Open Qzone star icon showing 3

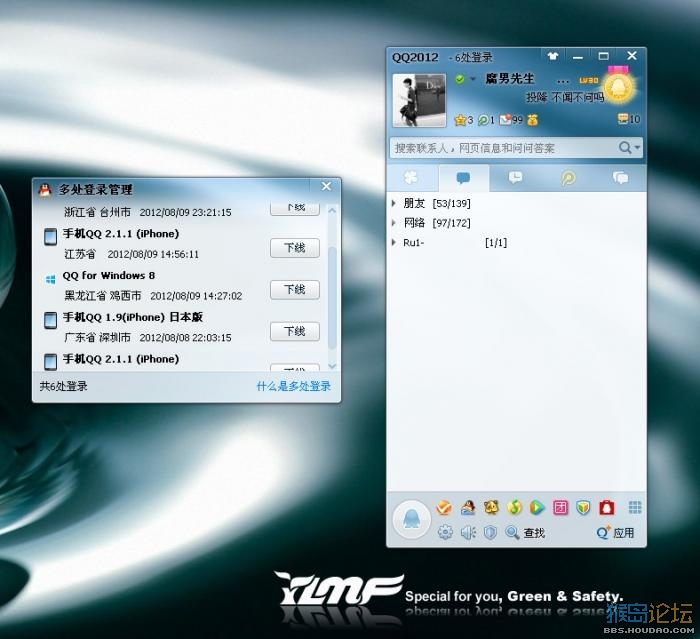[463, 120]
